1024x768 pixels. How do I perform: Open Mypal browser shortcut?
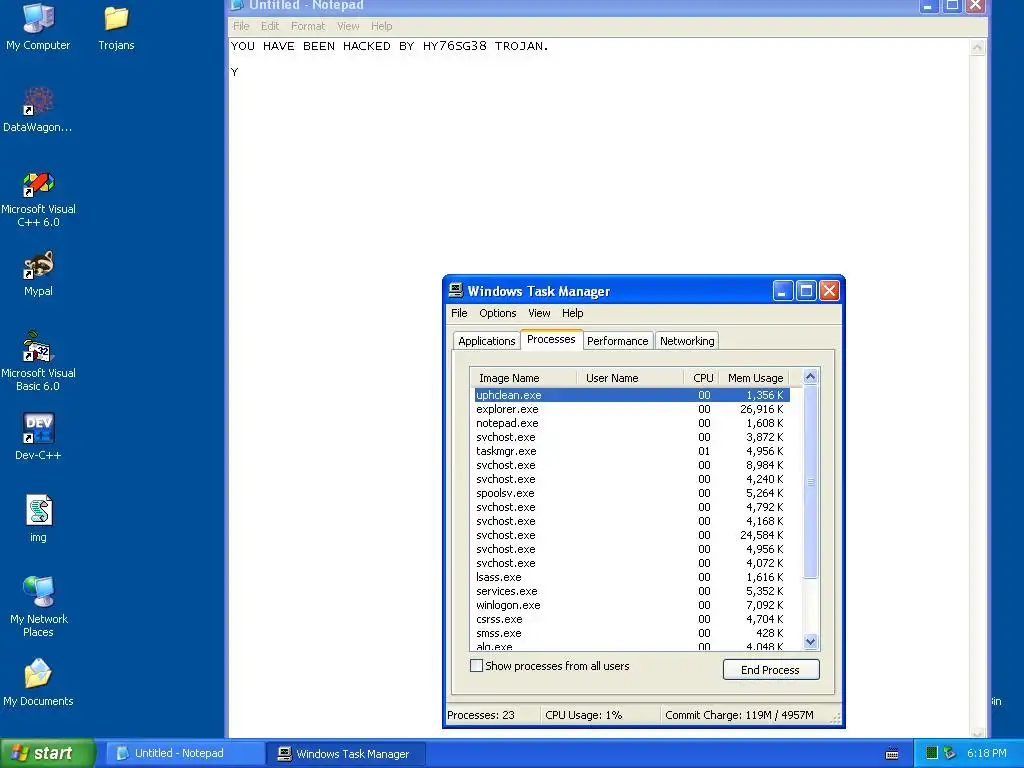(x=38, y=274)
